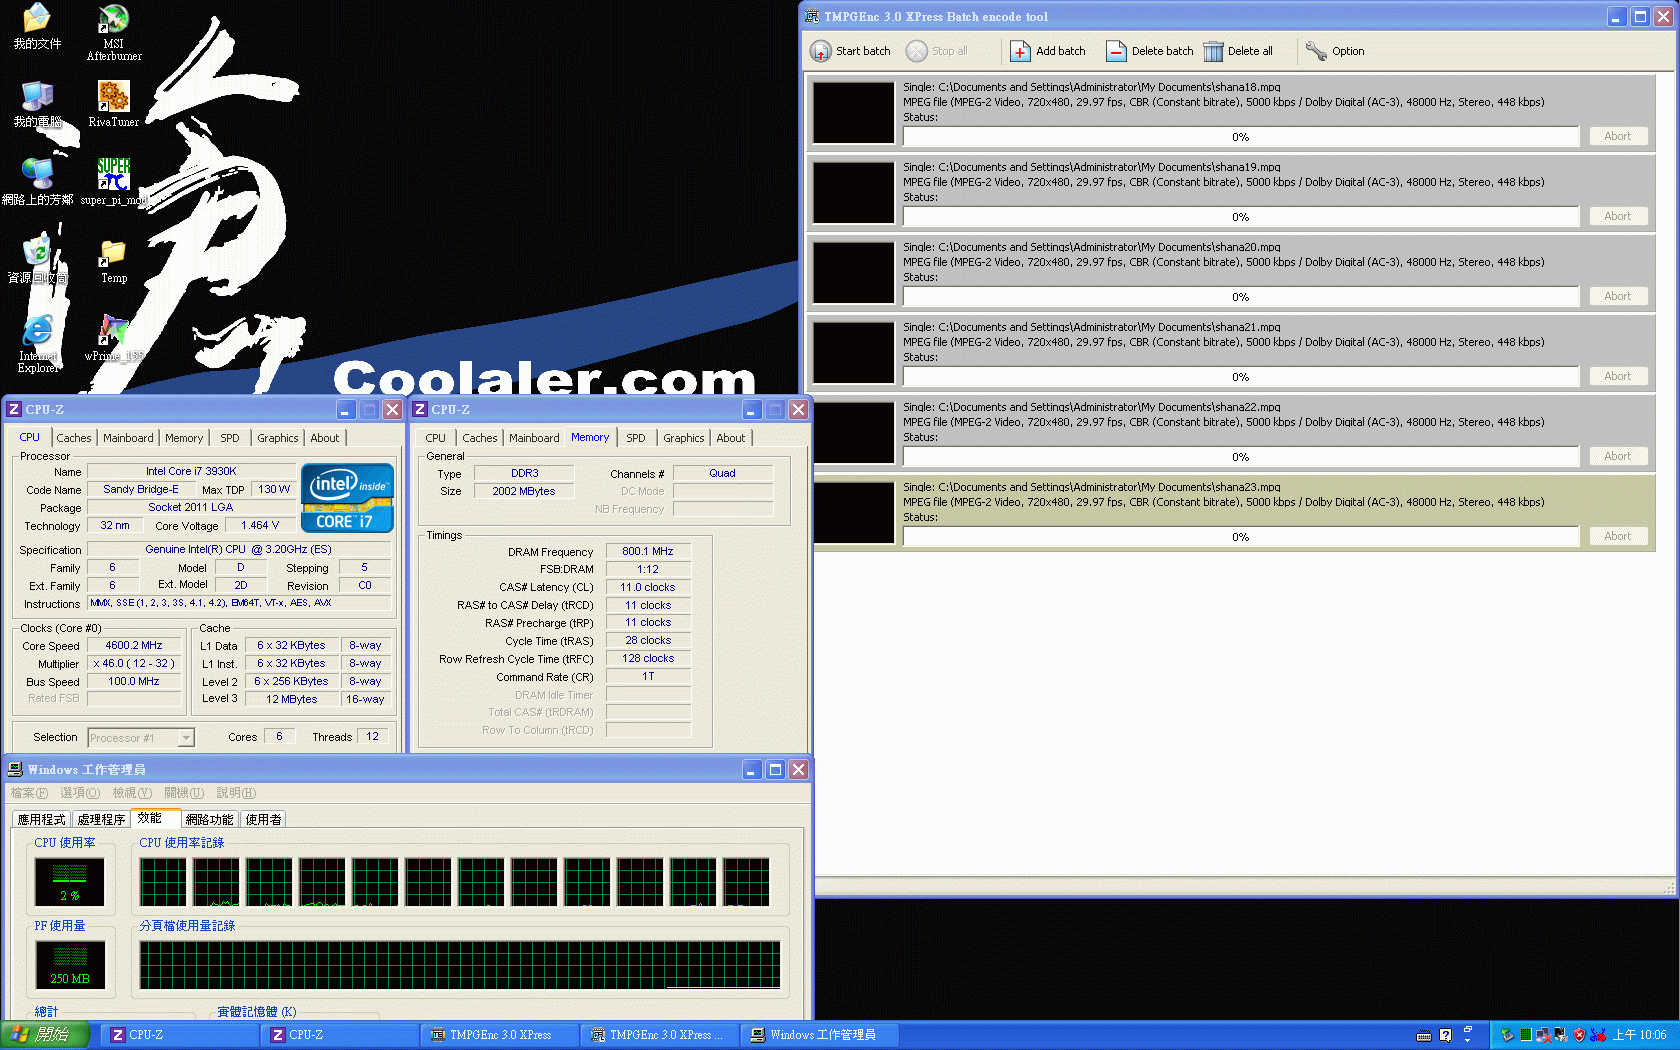Click the system clock showing 10:06
Viewport: 1680px width, 1050px height.
pos(1640,1035)
